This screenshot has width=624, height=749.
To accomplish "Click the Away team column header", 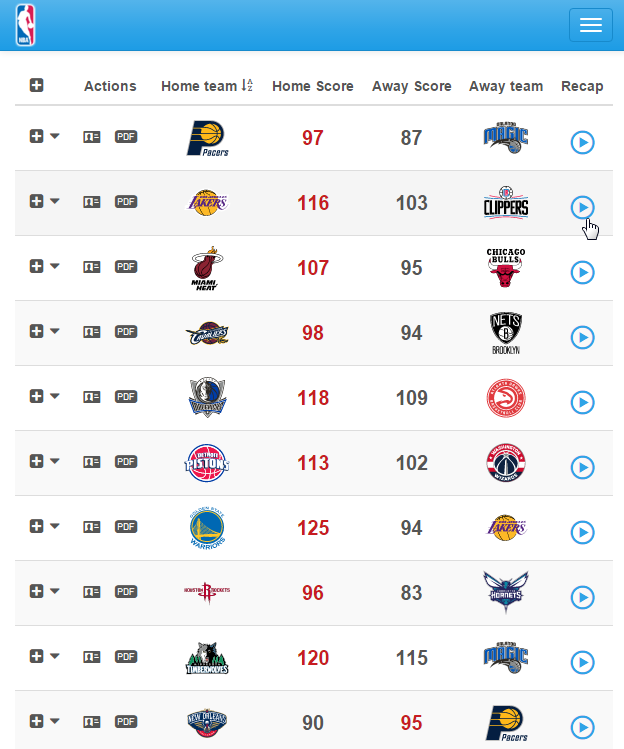I will pos(505,86).
